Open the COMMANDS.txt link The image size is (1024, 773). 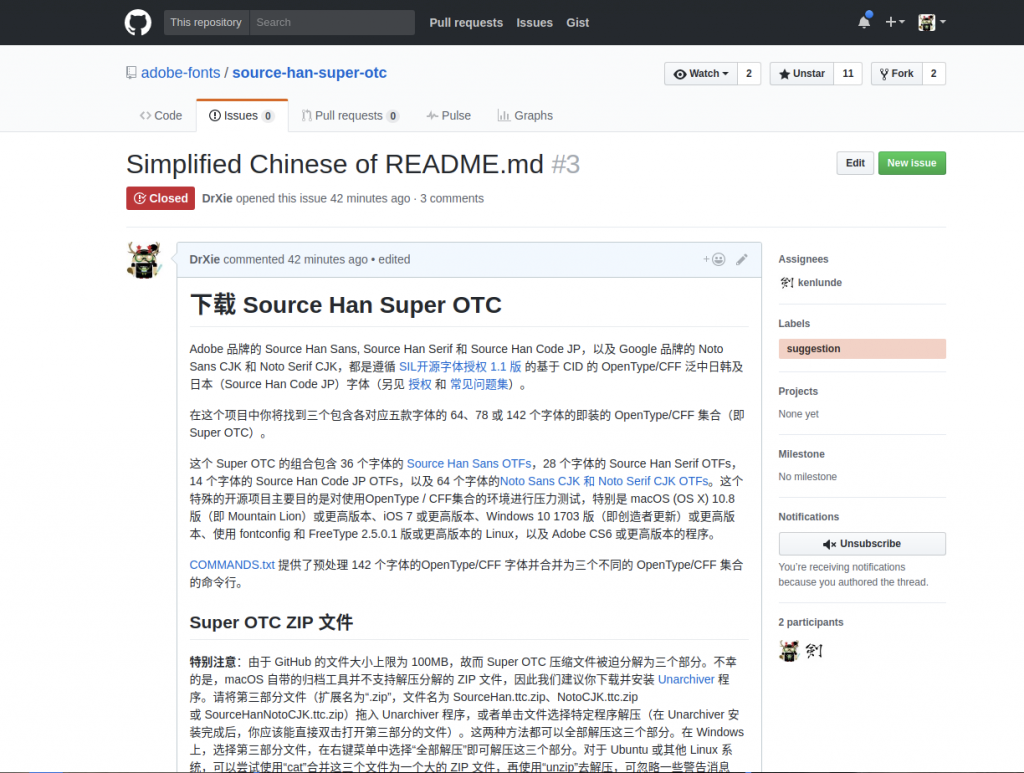(x=232, y=565)
